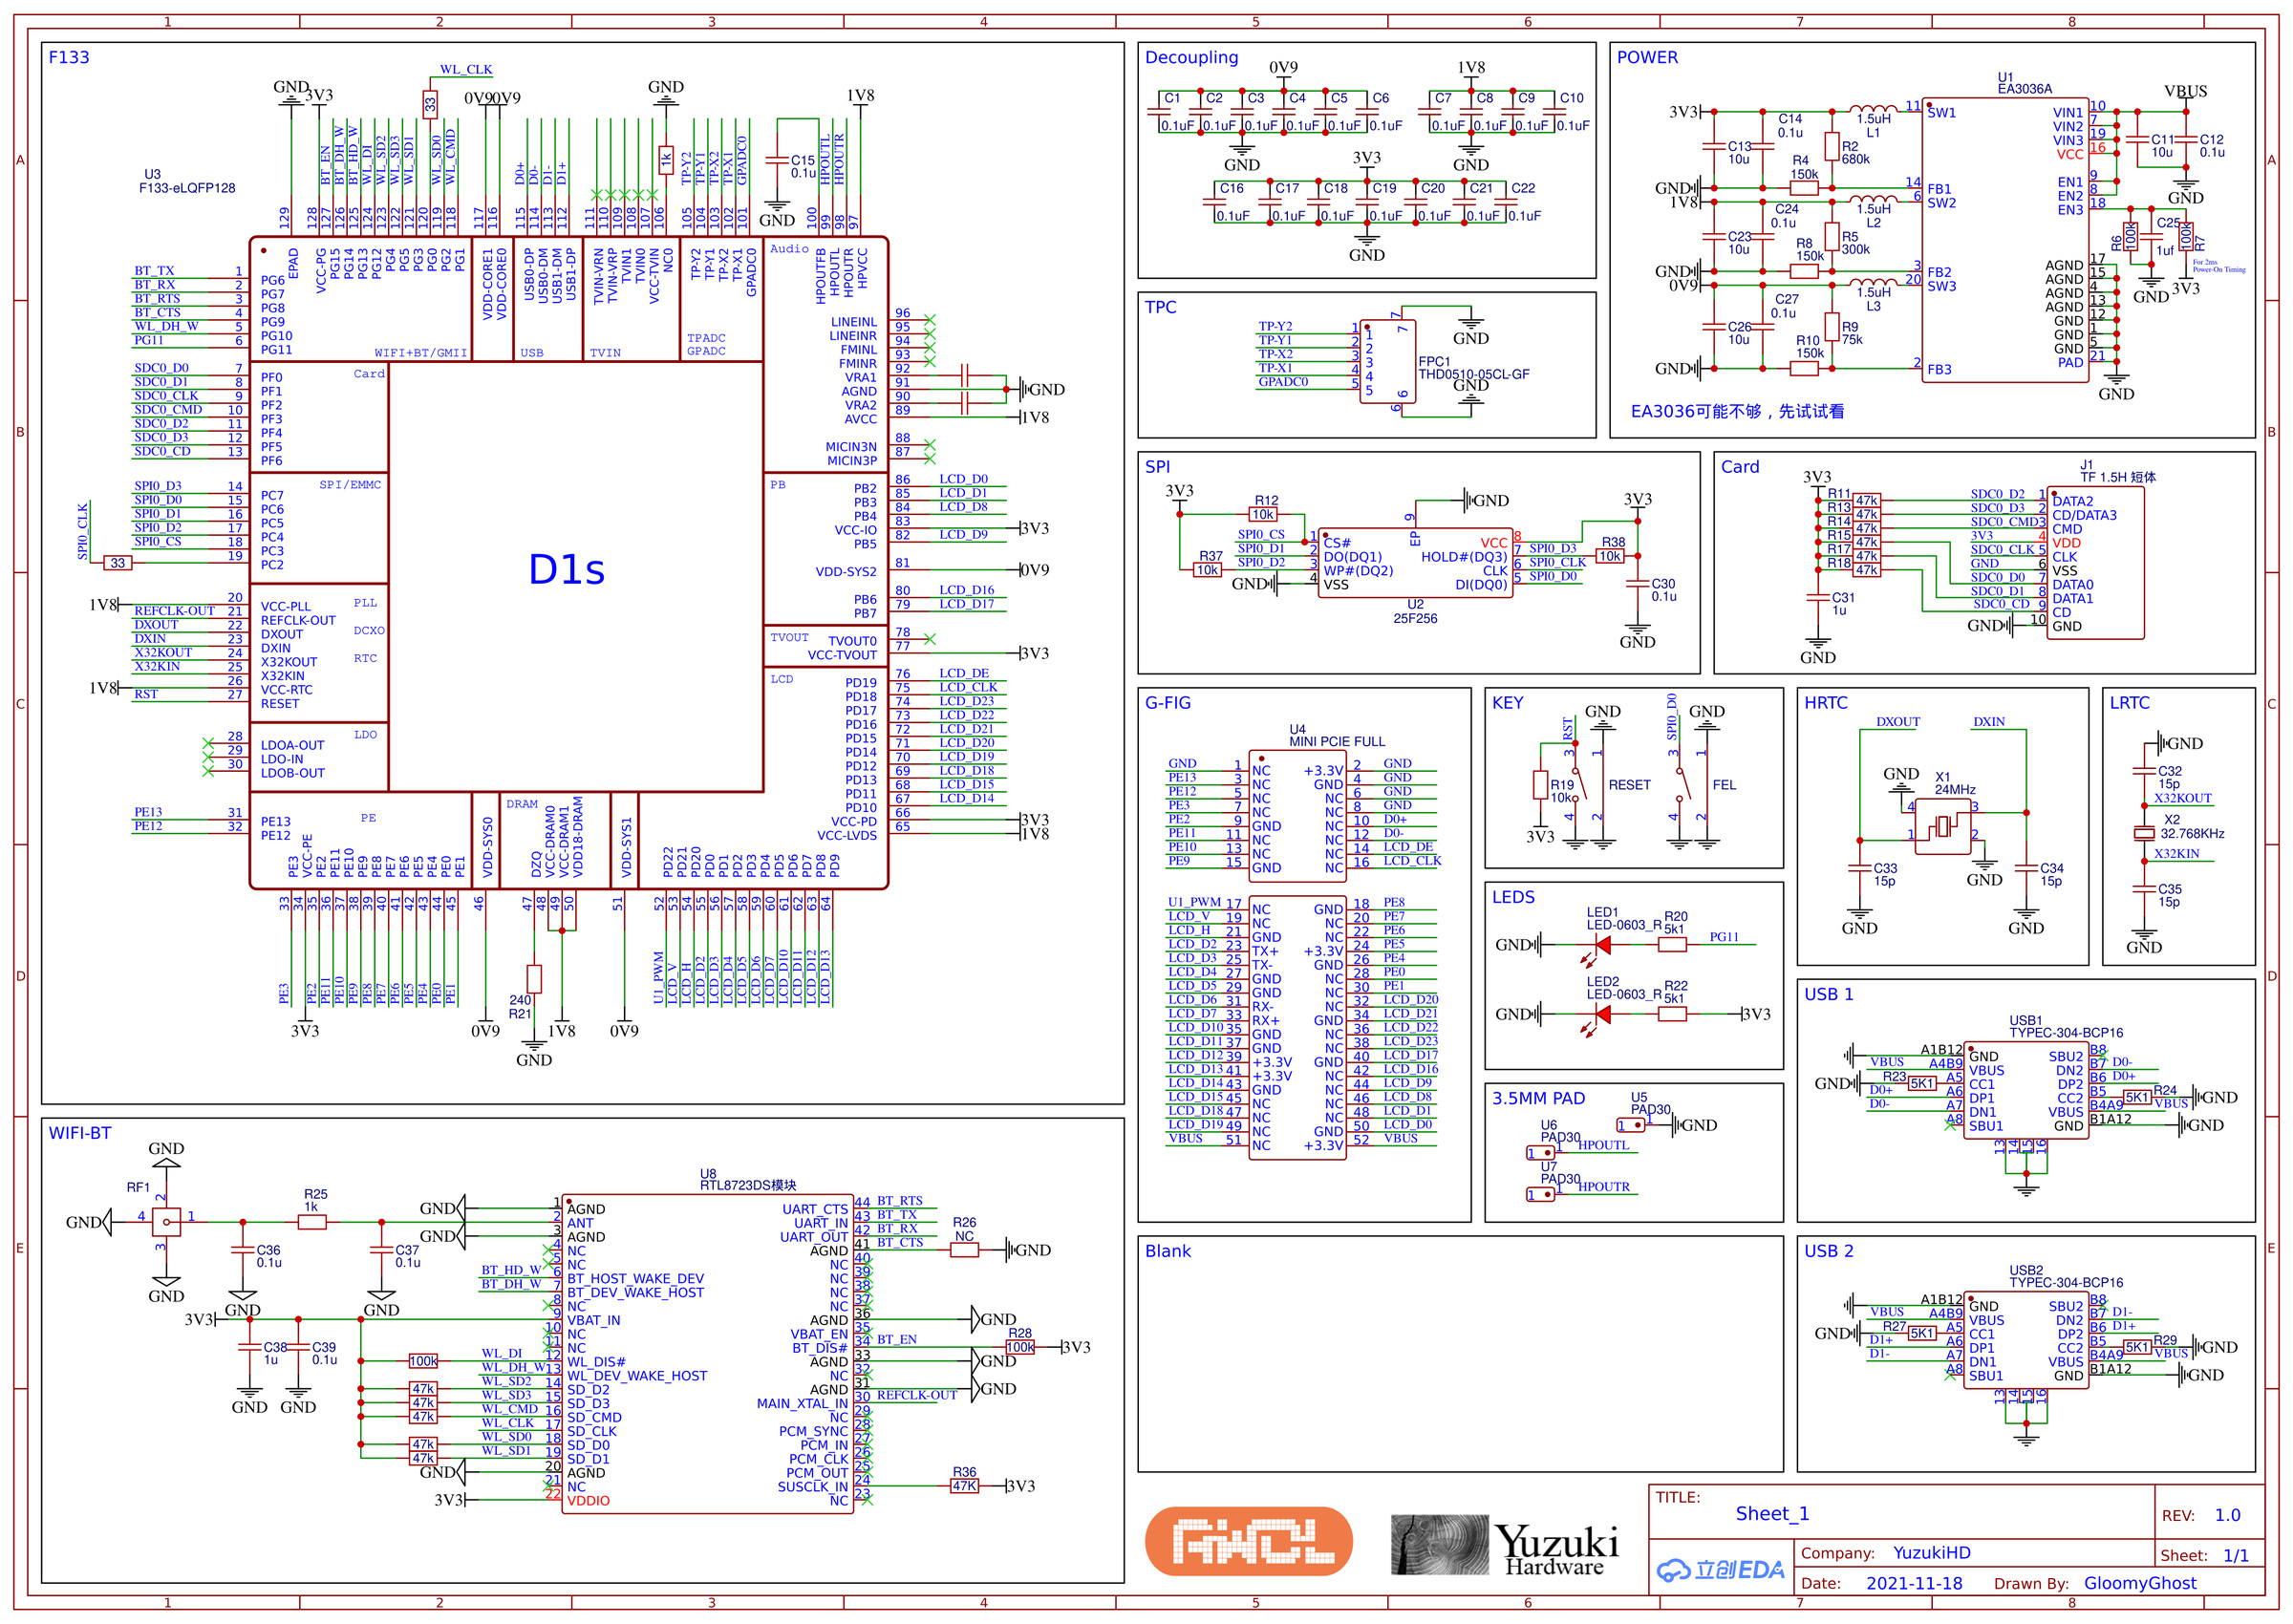Click the HRTC section heading
The image size is (2293, 1624).
pos(1825,702)
